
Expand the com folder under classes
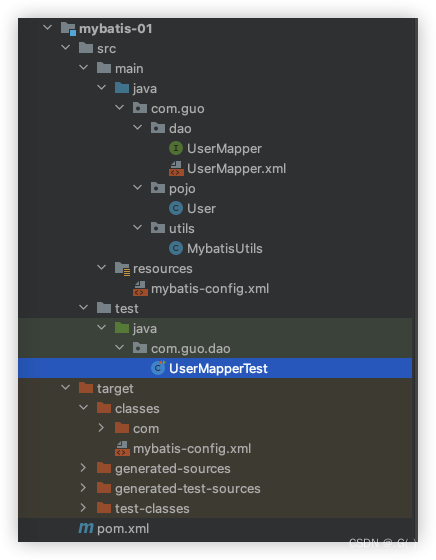pos(101,428)
